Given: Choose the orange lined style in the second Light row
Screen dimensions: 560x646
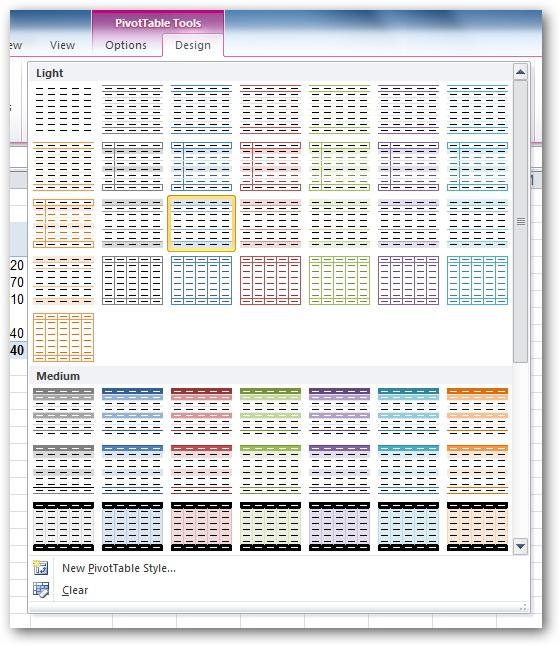Looking at the screenshot, I should click(63, 166).
